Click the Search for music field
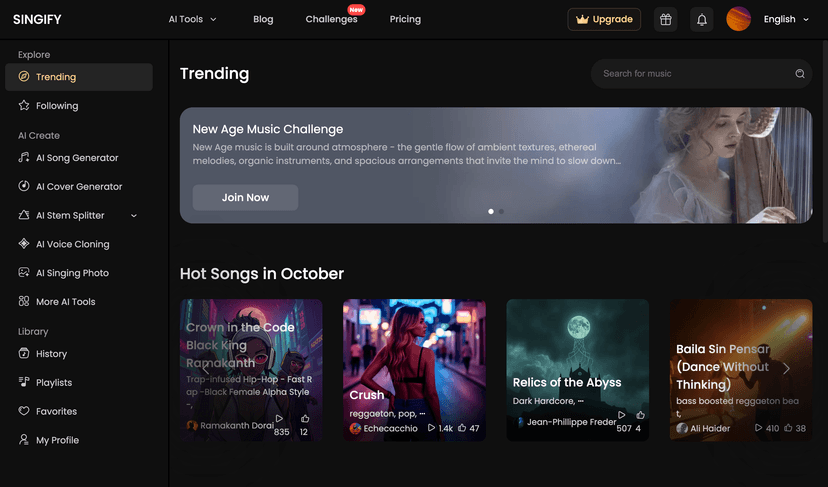The height and width of the screenshot is (487, 828). pos(701,73)
